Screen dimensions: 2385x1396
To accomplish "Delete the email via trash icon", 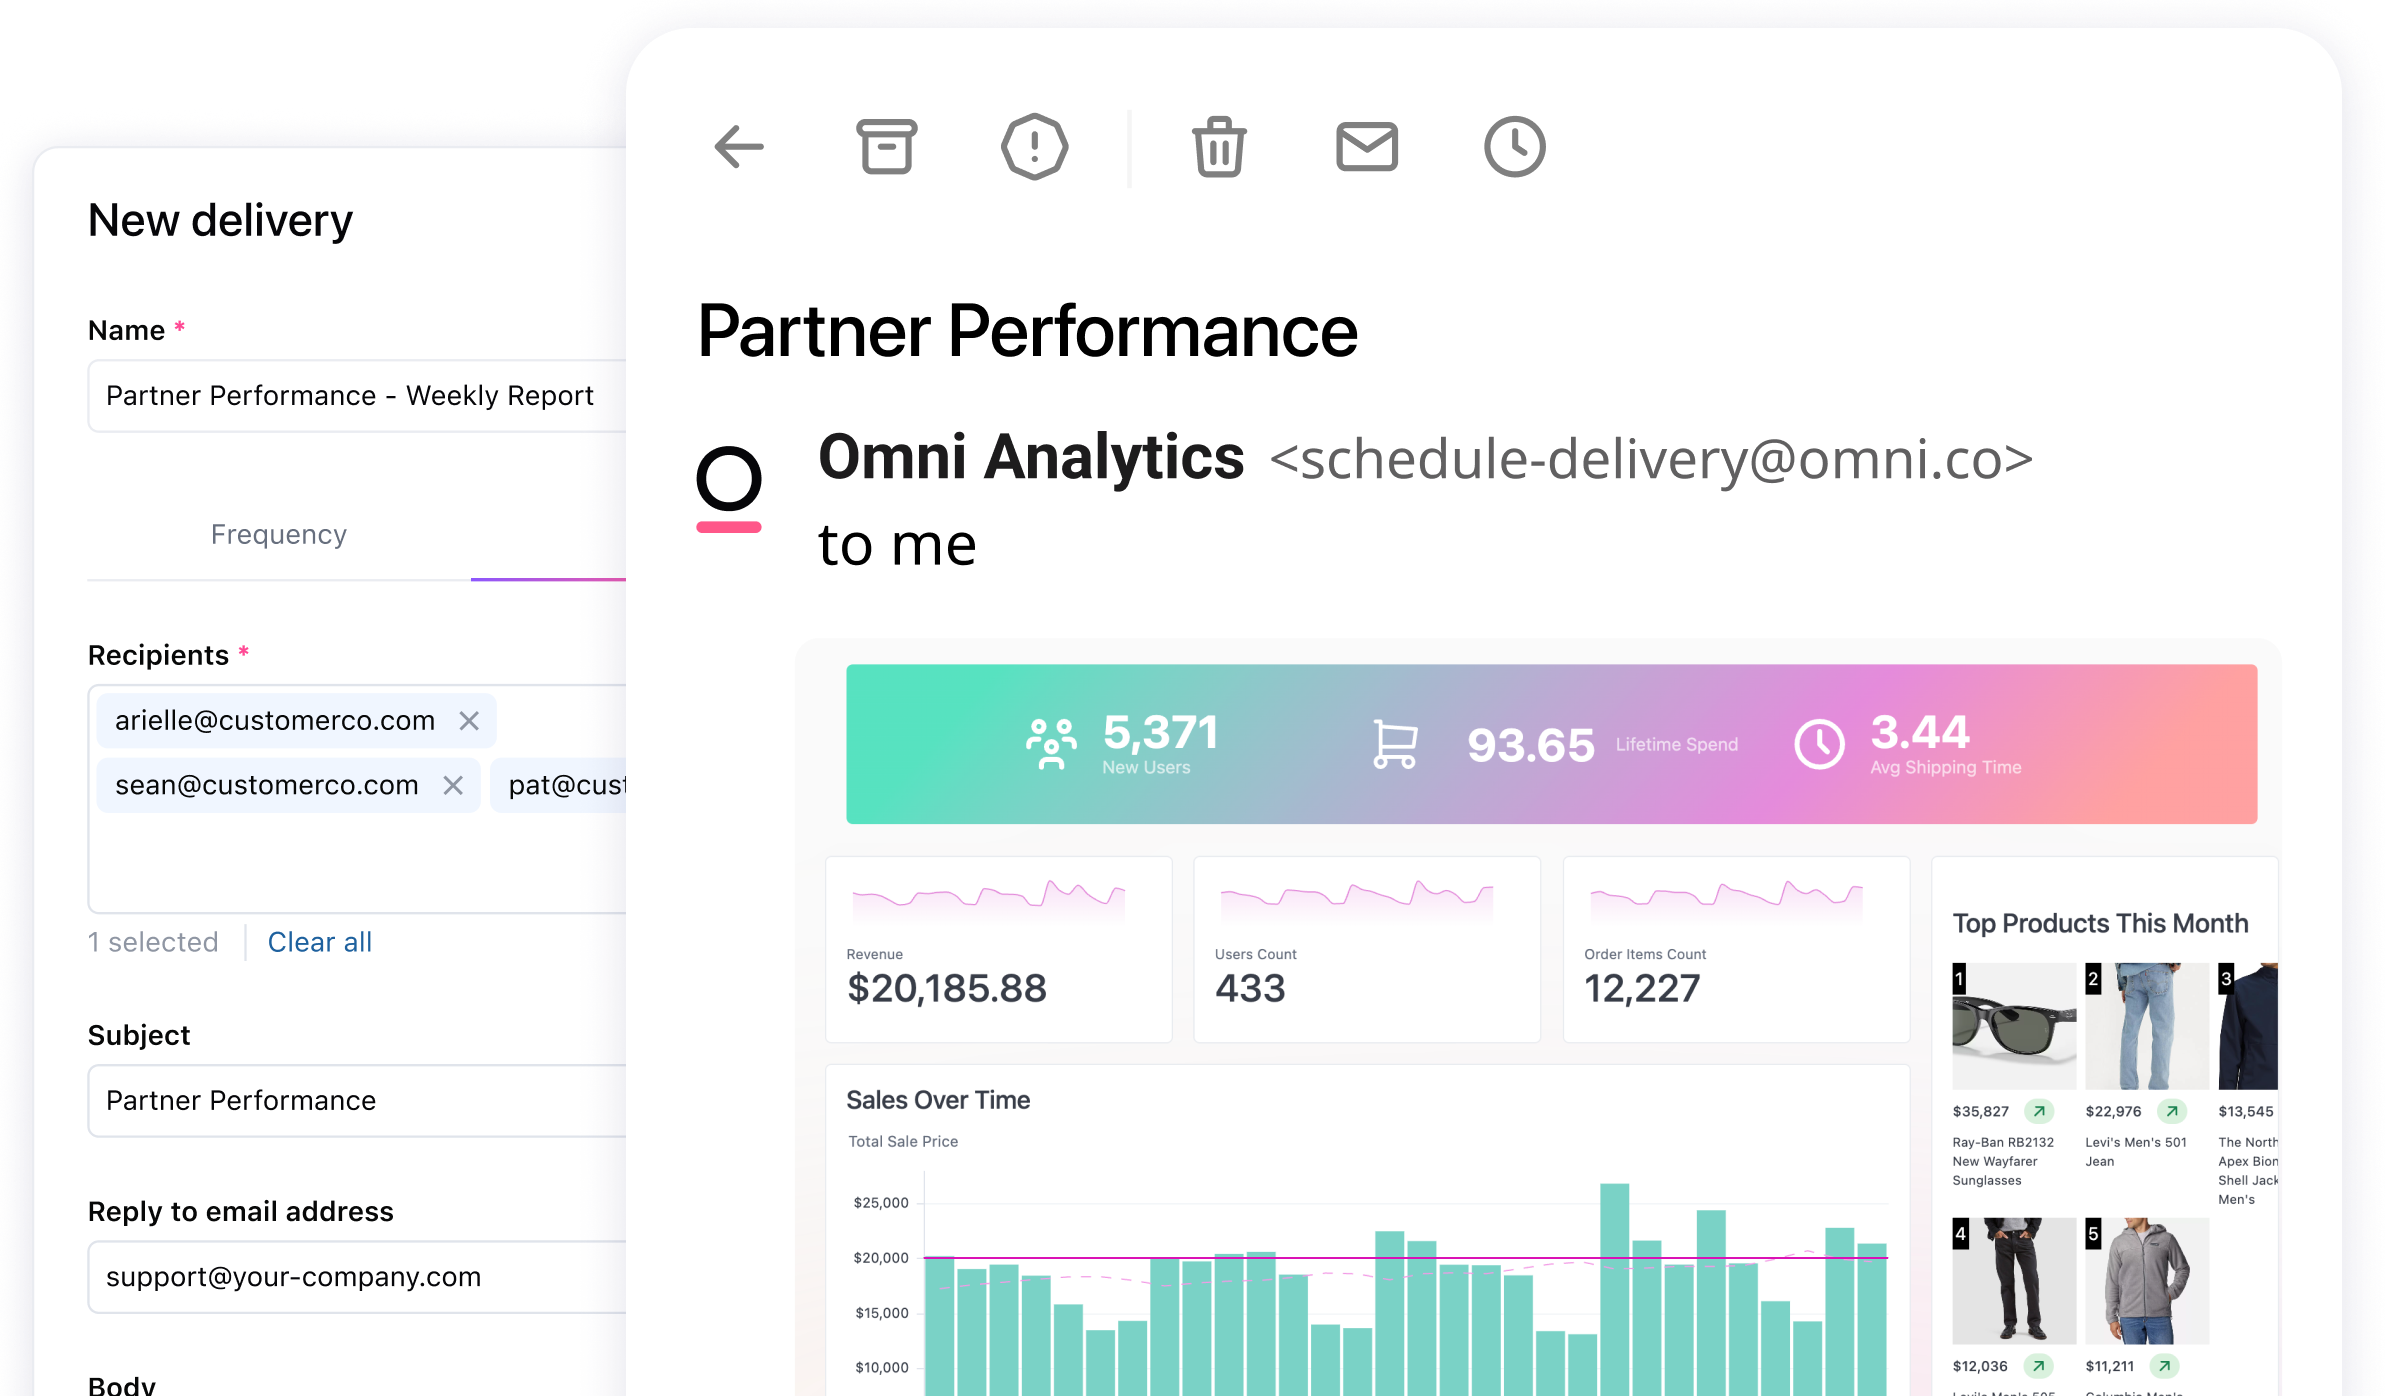I will (1219, 146).
